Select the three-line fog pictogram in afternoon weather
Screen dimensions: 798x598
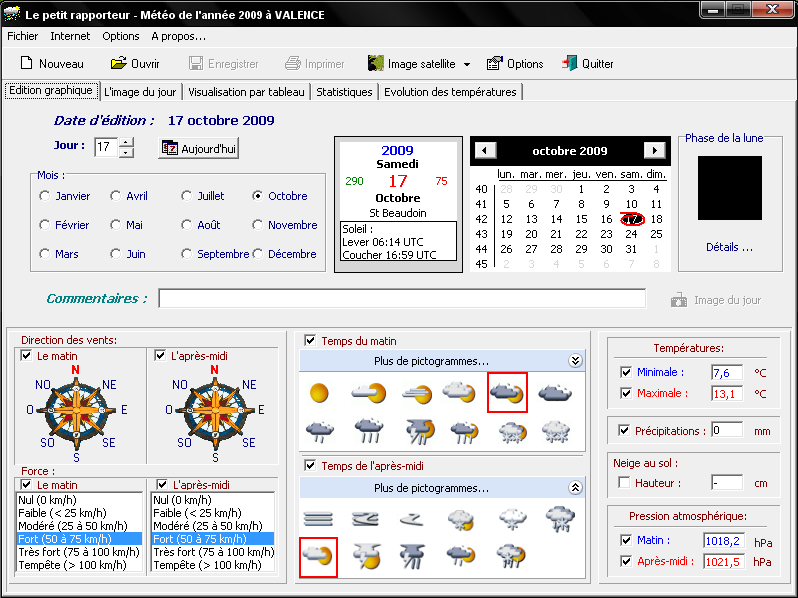pos(319,518)
